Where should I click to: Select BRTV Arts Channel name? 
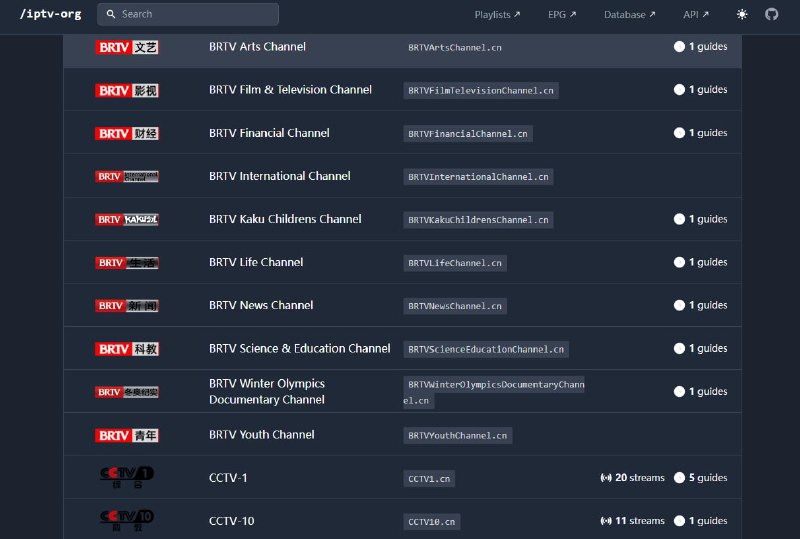(x=257, y=46)
